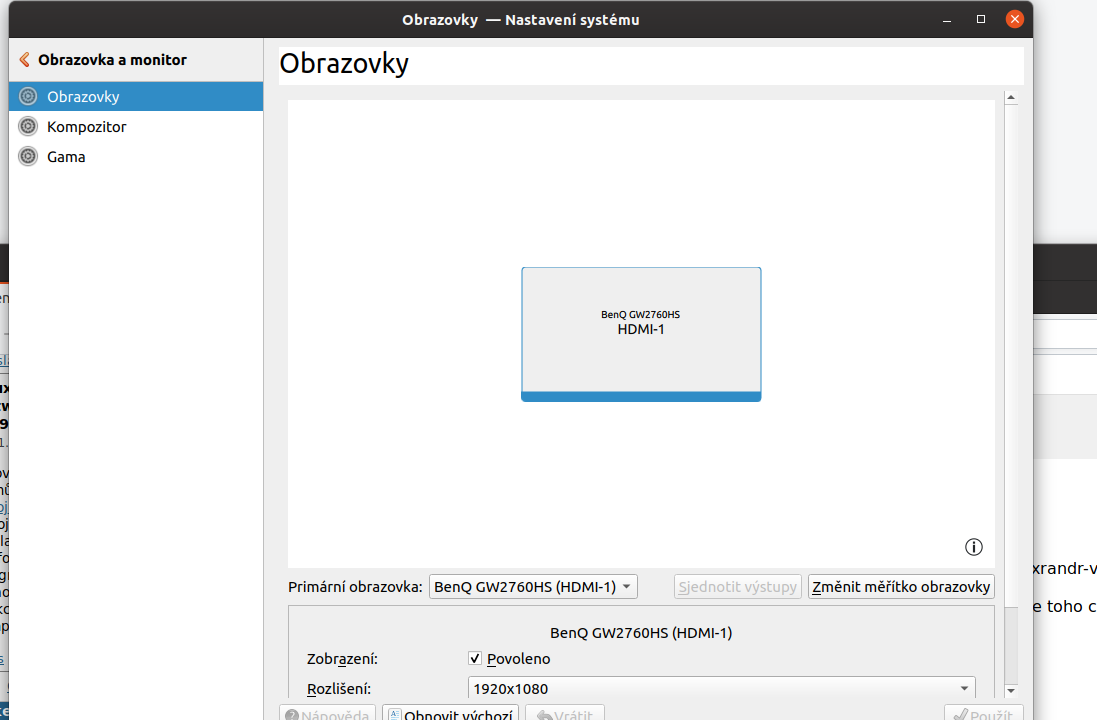Click the Změnit měřítko obrazovky button
Viewport: 1097px width, 720px height.
pos(901,587)
